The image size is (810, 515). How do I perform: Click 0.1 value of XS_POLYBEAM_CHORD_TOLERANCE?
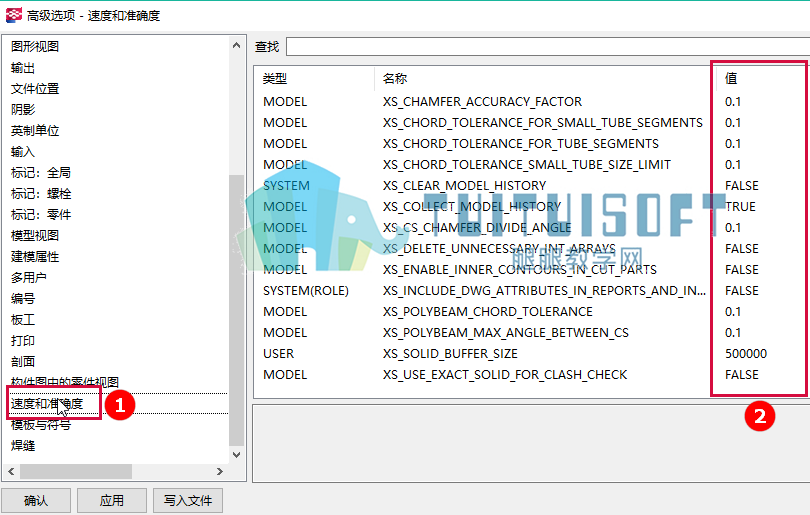click(x=733, y=312)
